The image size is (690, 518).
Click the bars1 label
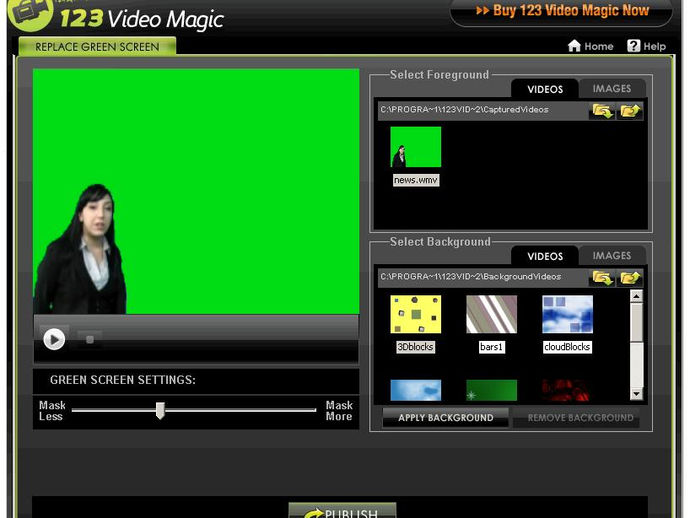[492, 347]
